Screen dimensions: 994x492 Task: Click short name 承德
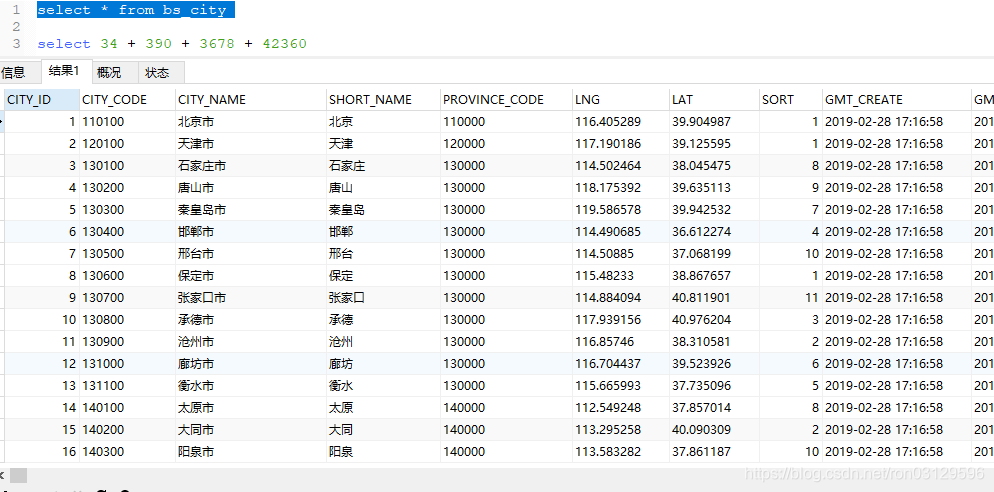383,320
